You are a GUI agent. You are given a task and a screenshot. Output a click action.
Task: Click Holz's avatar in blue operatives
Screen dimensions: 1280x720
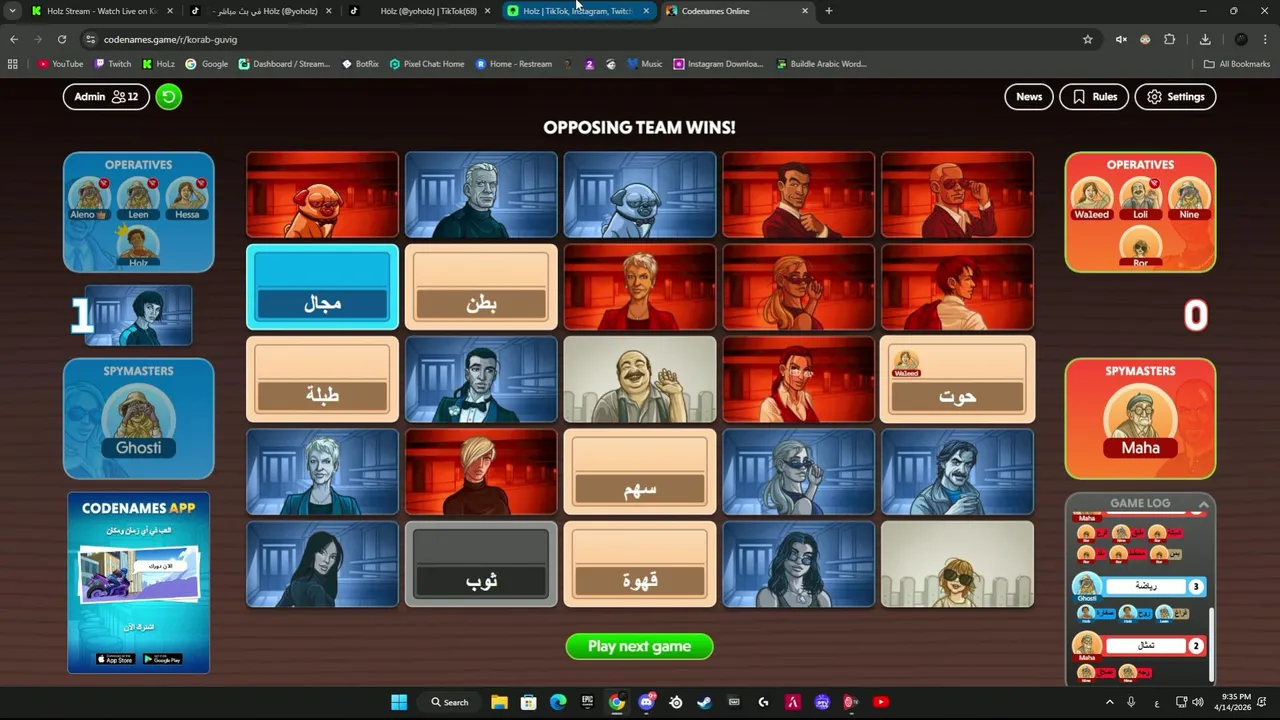tap(138, 246)
